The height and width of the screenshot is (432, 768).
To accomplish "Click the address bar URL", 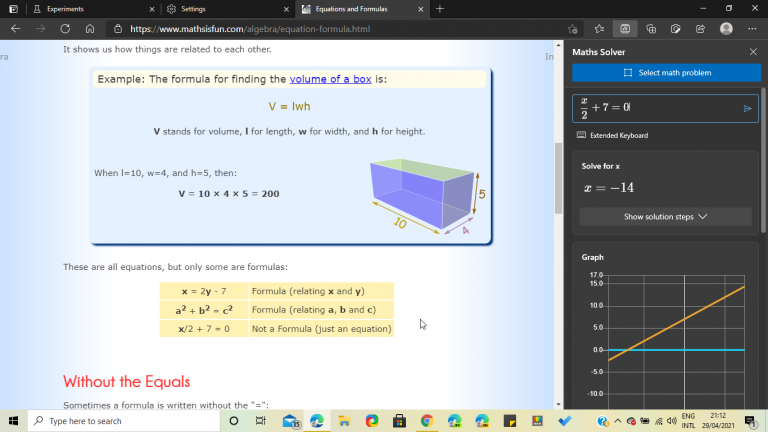I will [x=250, y=29].
